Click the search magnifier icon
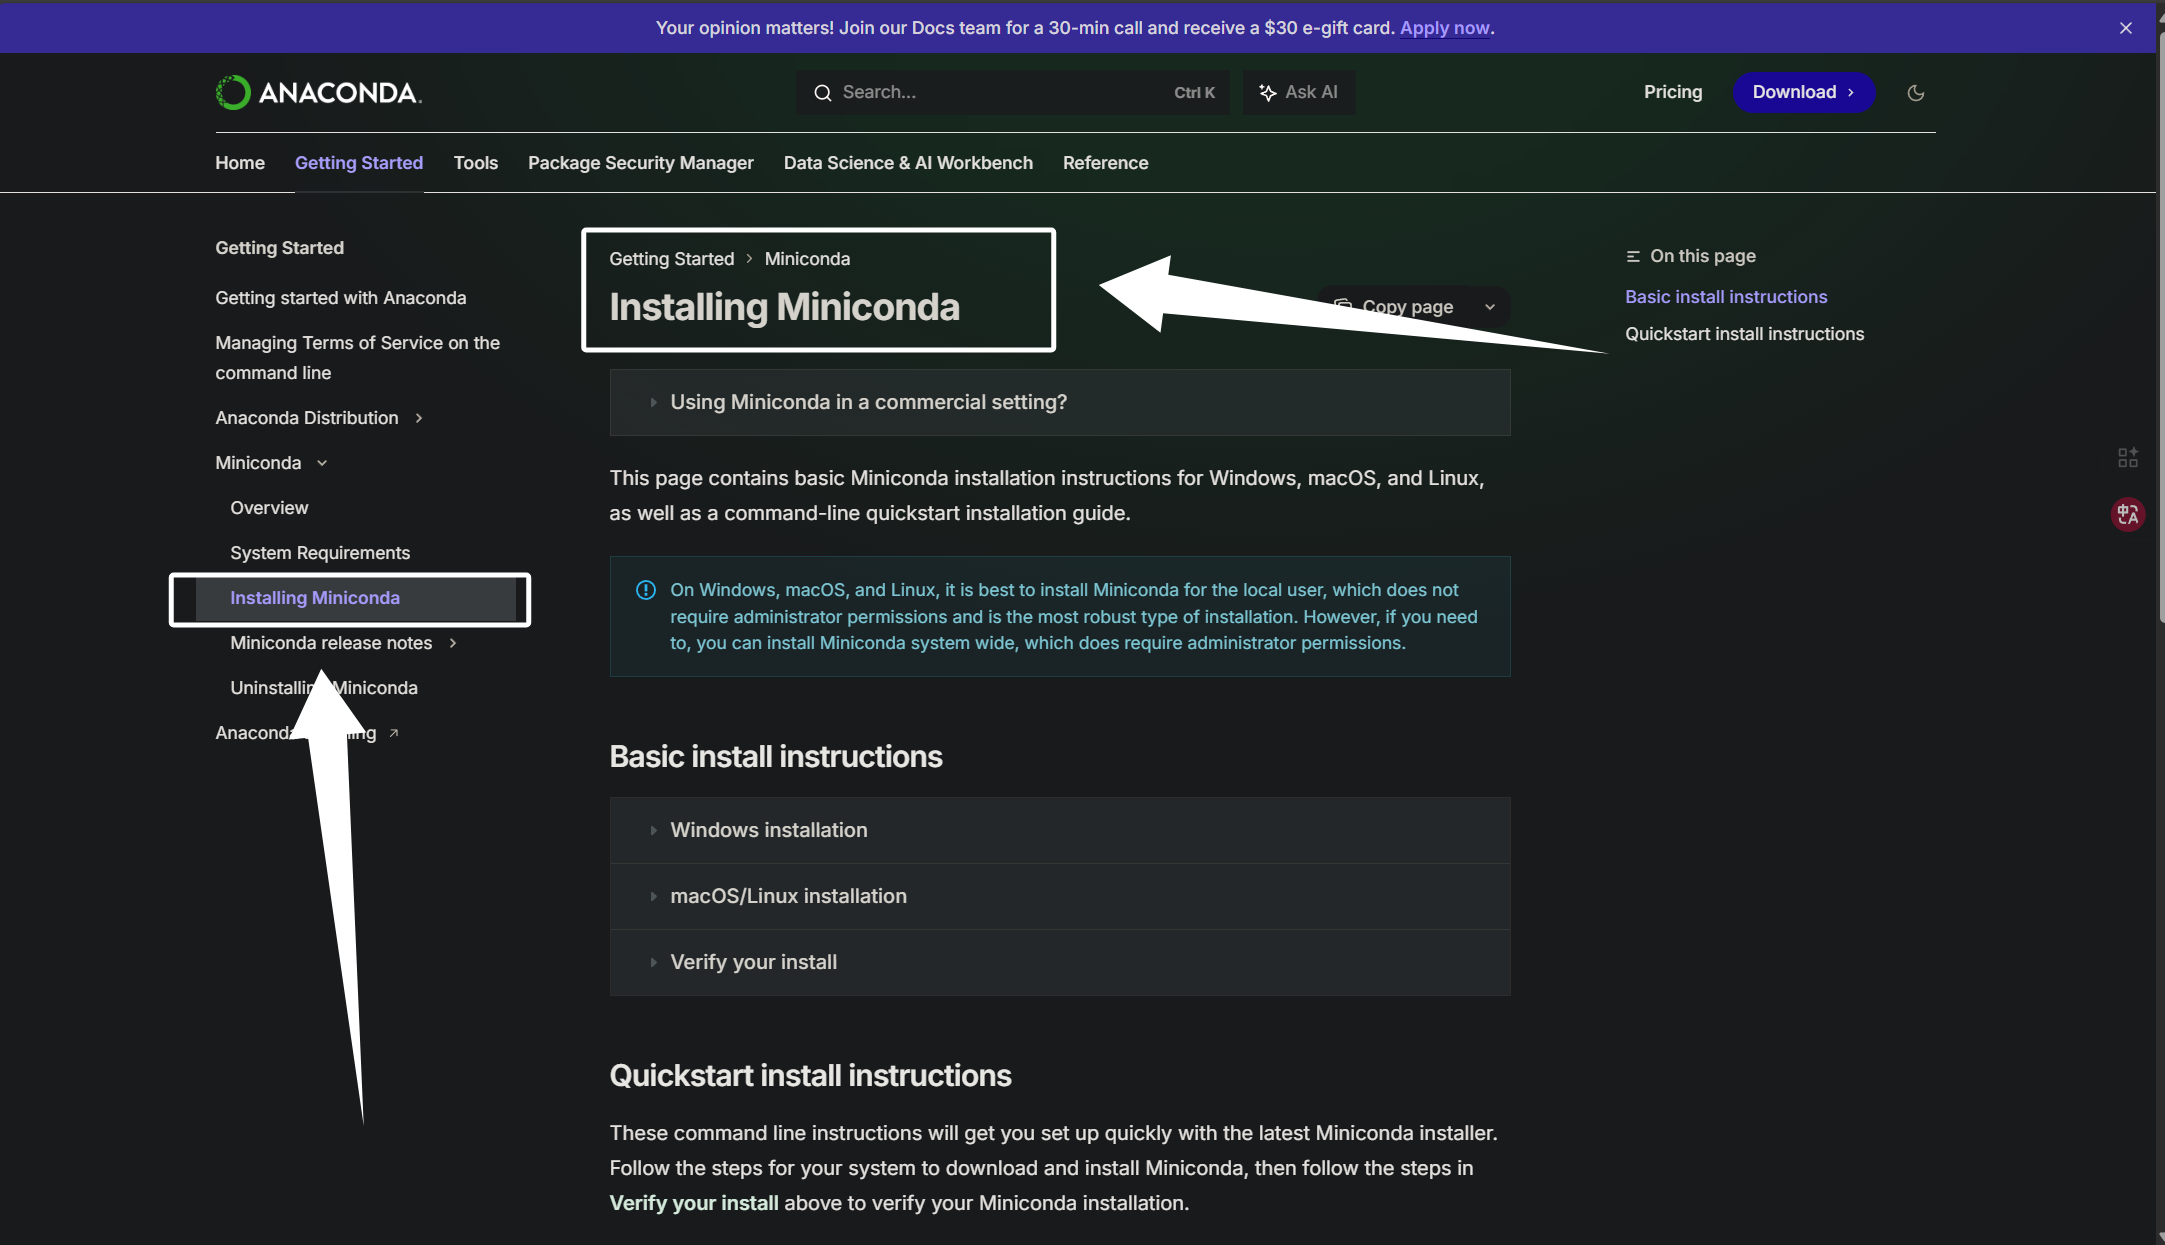This screenshot has width=2165, height=1245. 822,92
